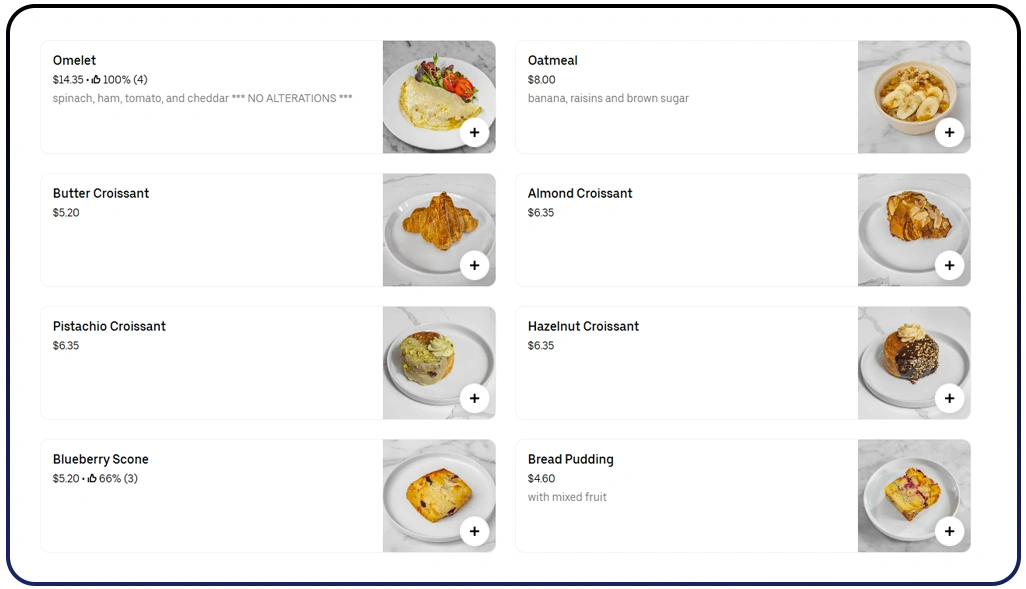
Task: Open the Omelet item details
Action: pos(73,60)
